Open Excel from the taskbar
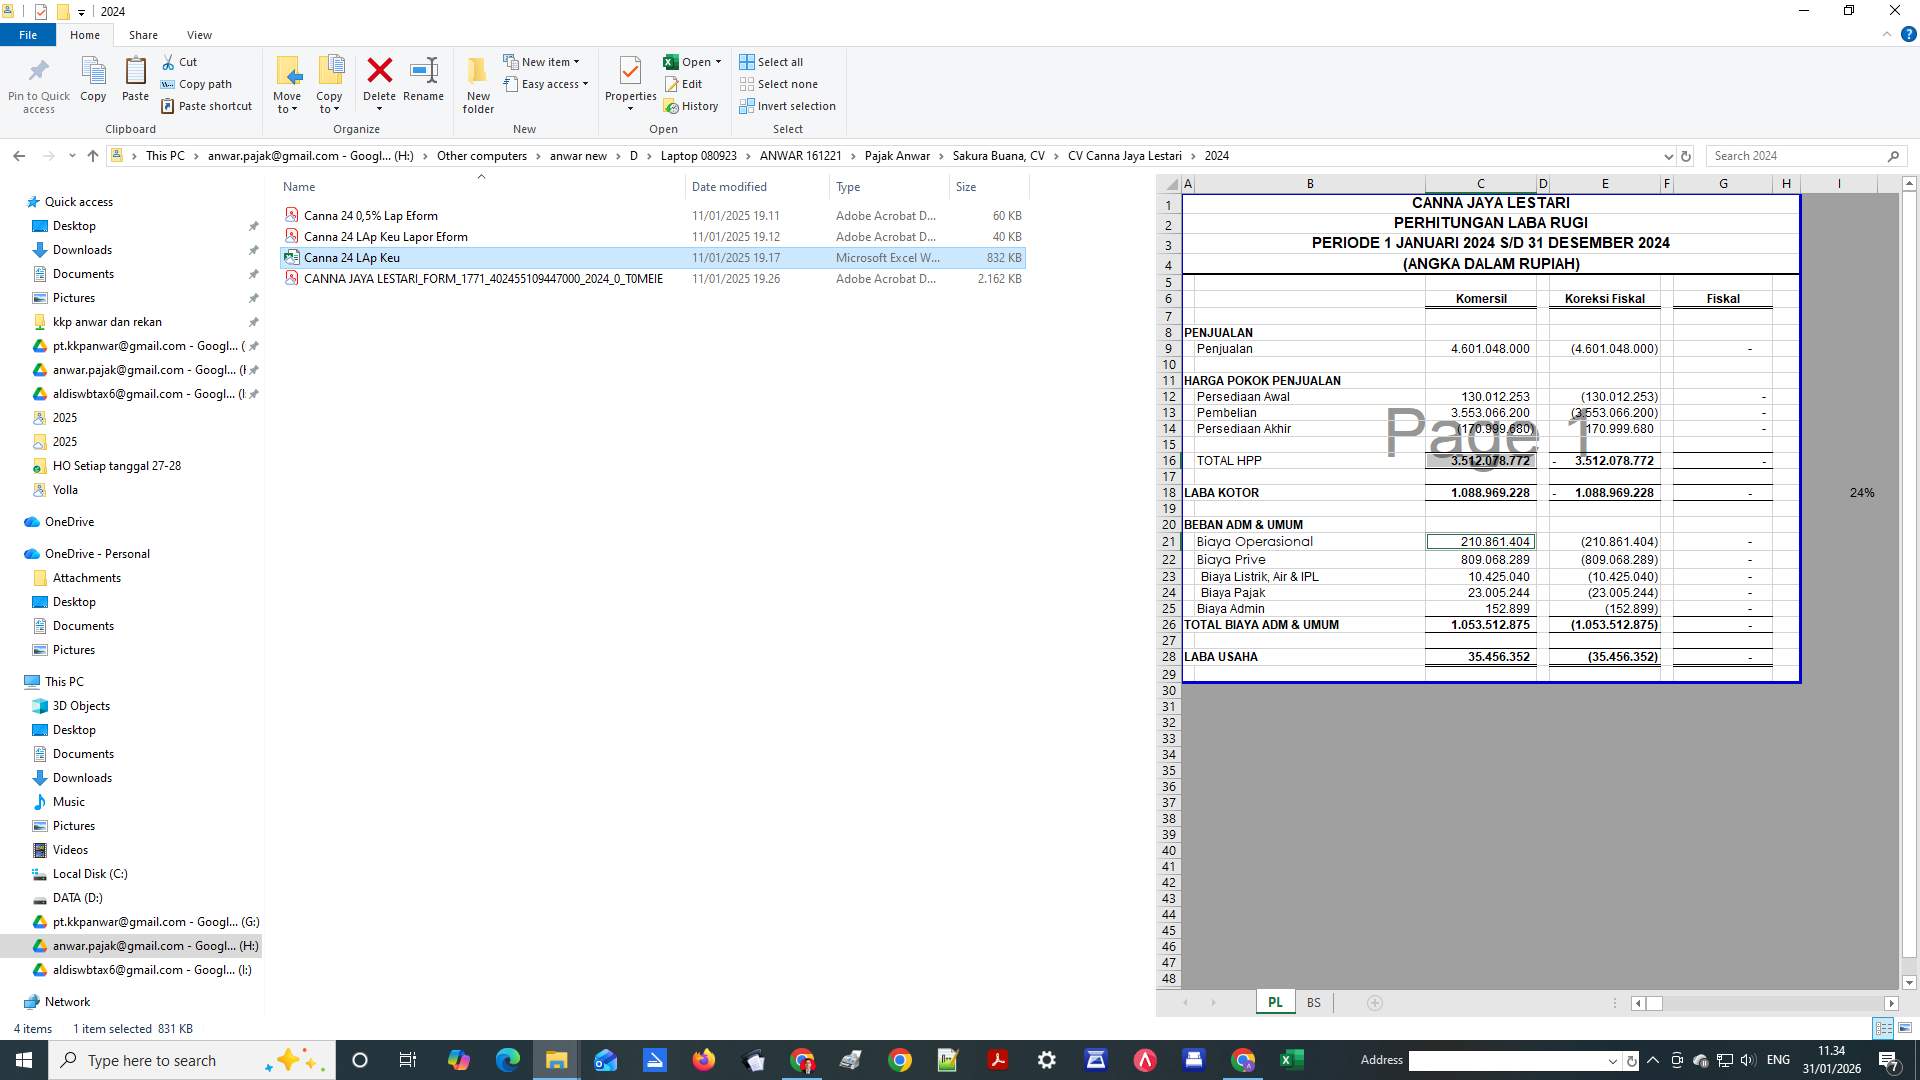Viewport: 1920px width, 1080px height. 1291,1059
